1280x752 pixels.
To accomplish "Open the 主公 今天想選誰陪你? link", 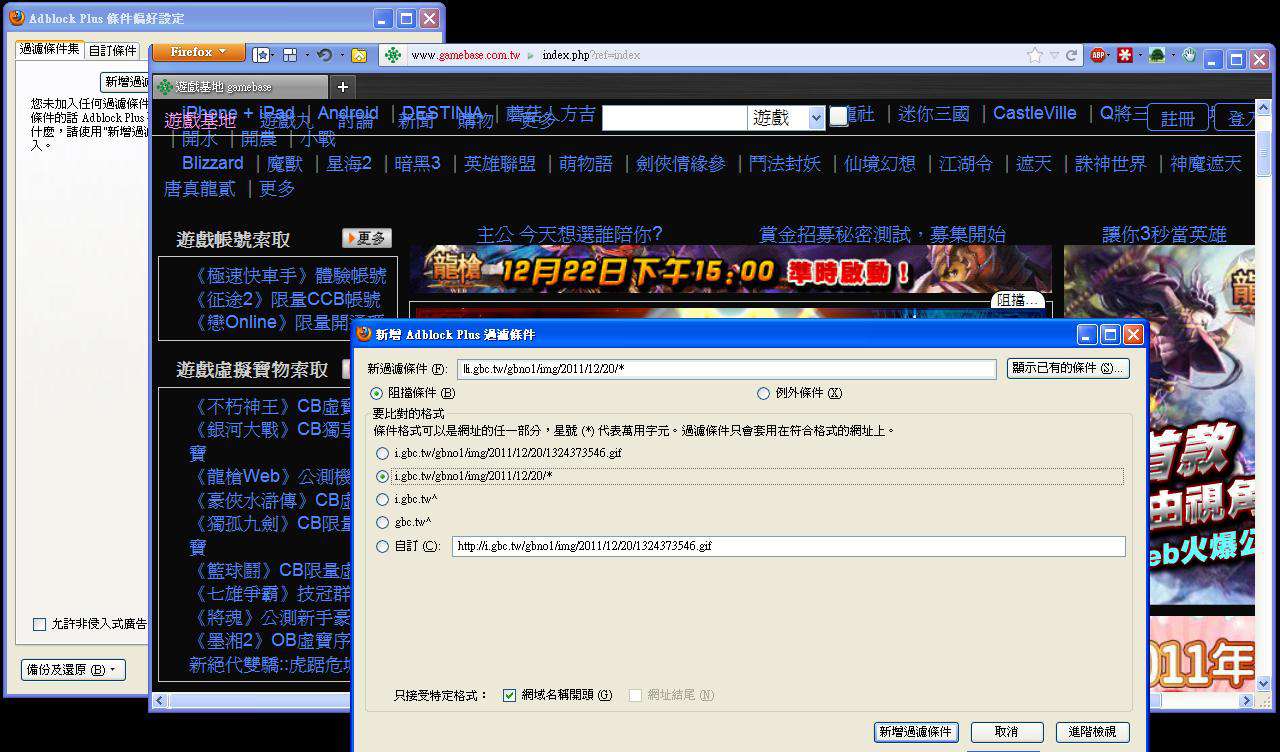I will coord(569,235).
